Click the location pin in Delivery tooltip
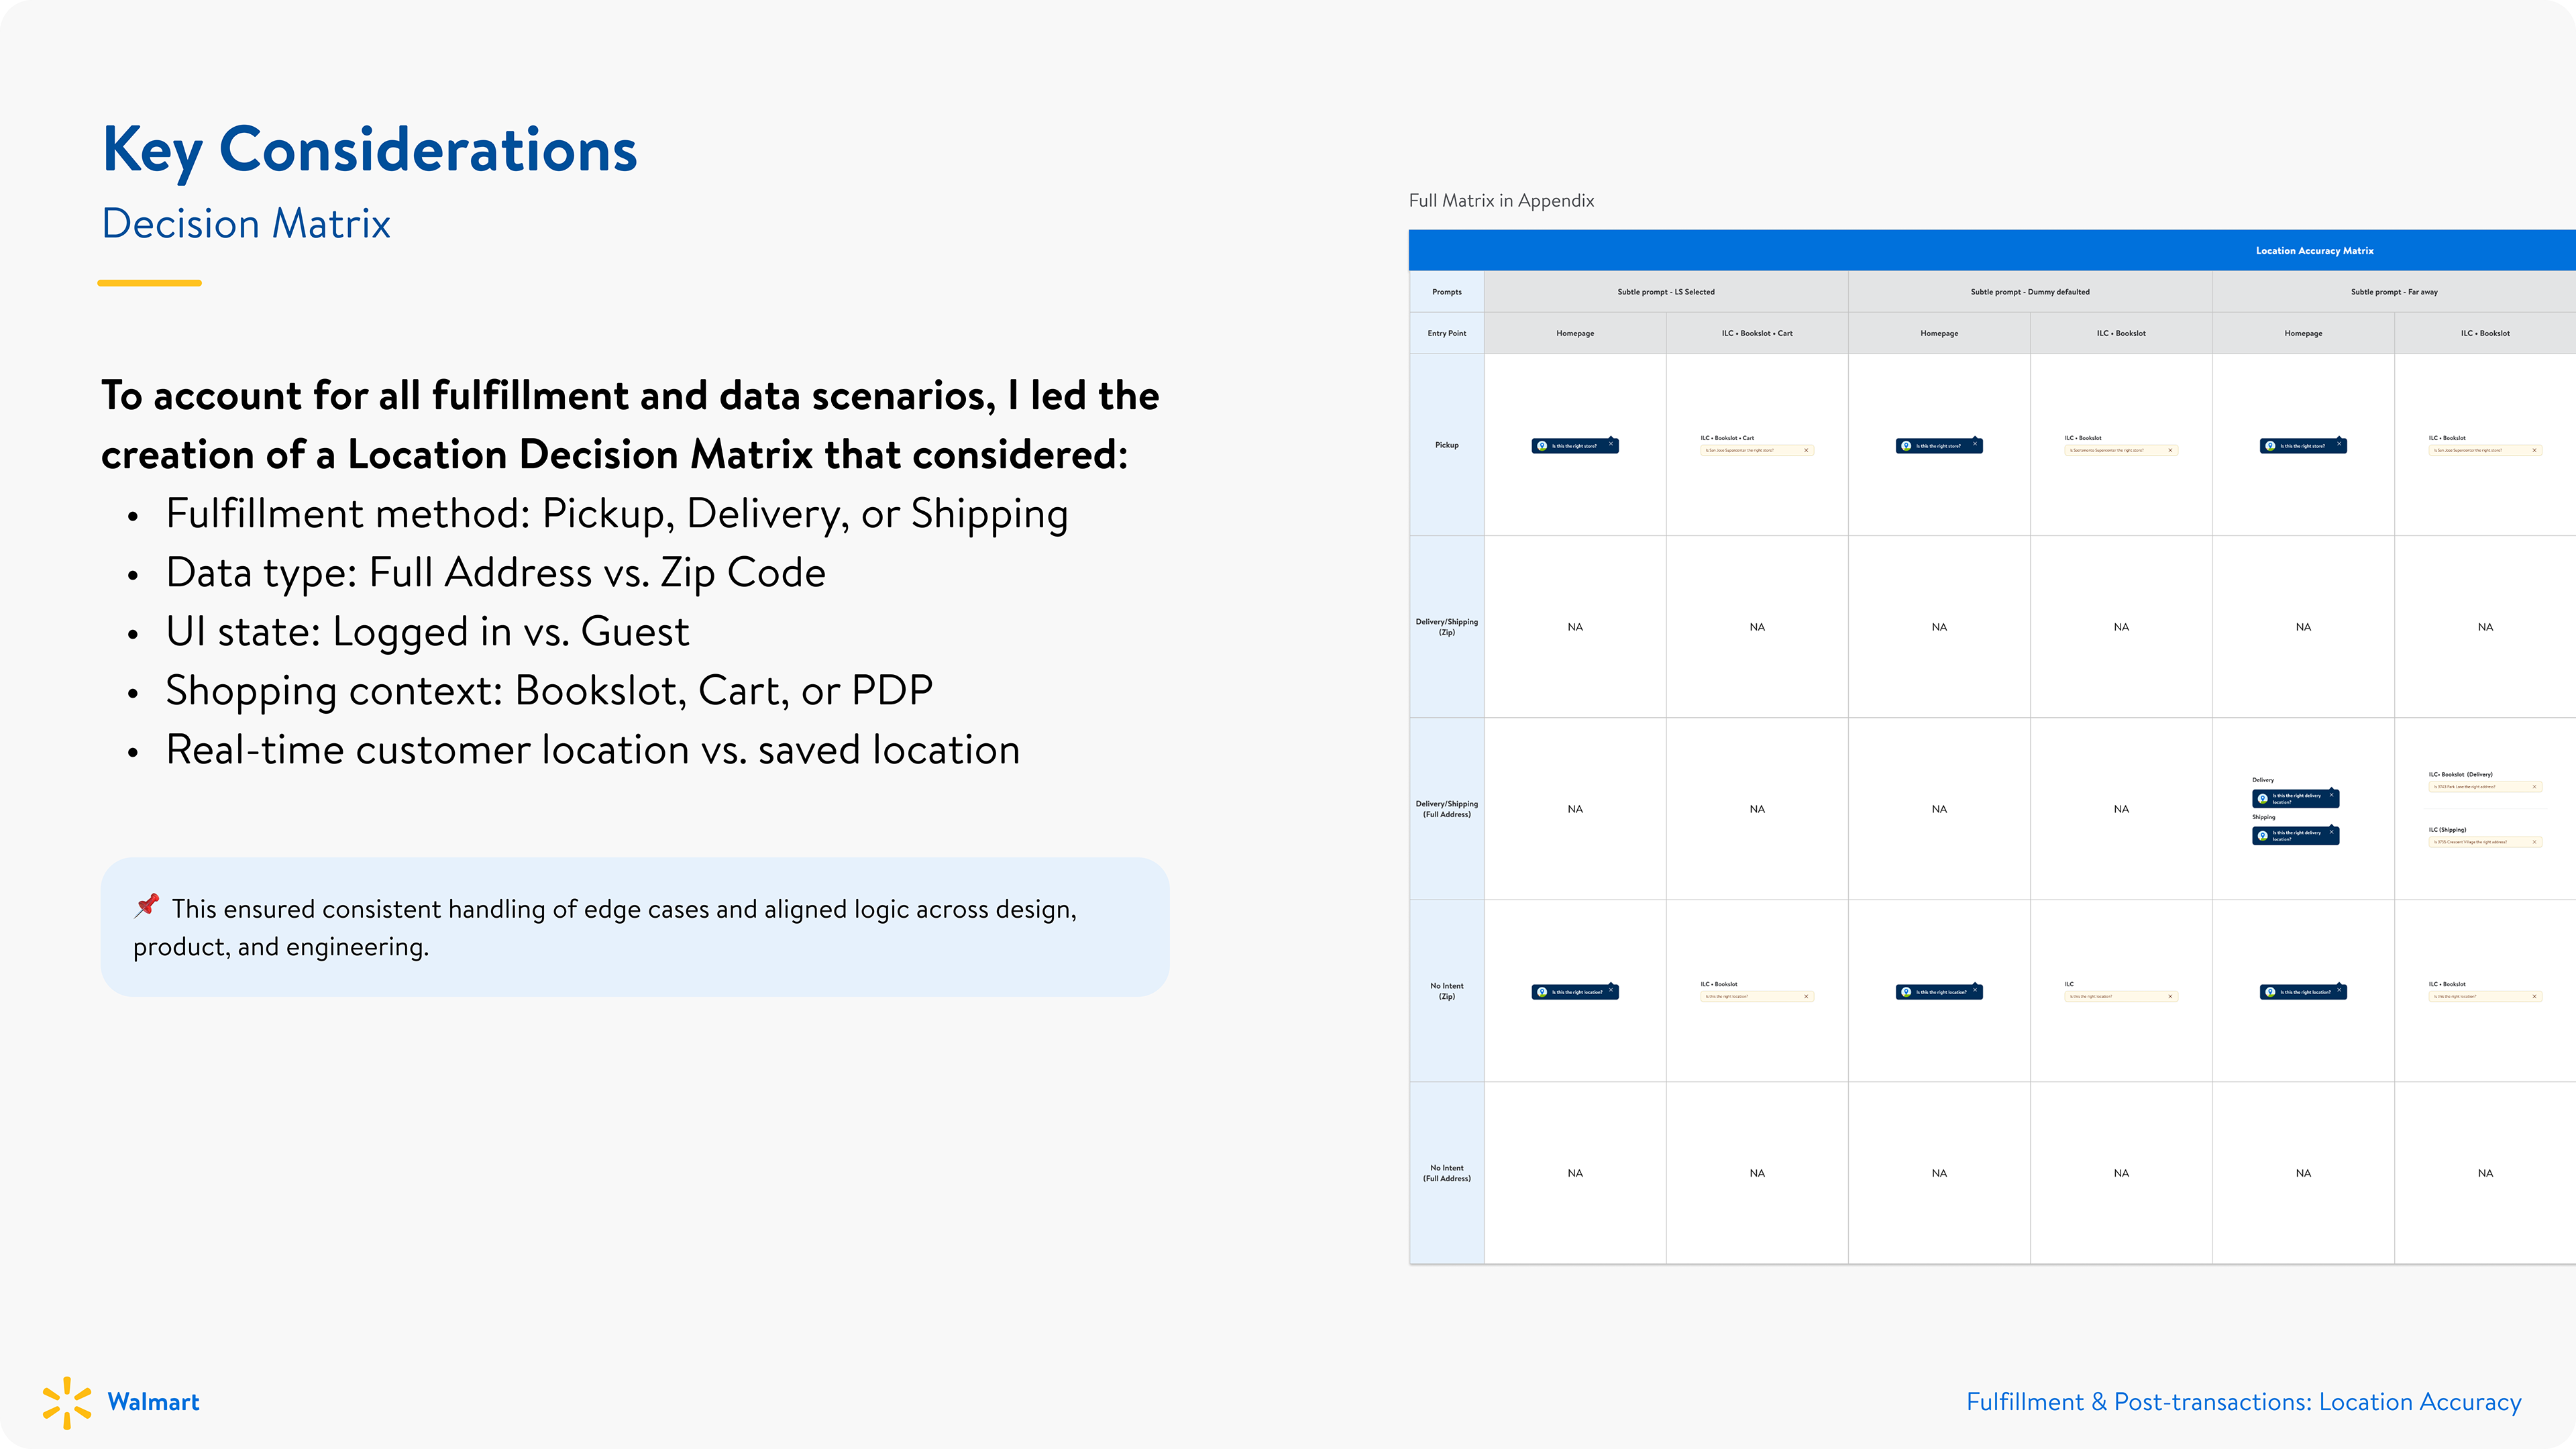The width and height of the screenshot is (2576, 1449). (x=2263, y=798)
